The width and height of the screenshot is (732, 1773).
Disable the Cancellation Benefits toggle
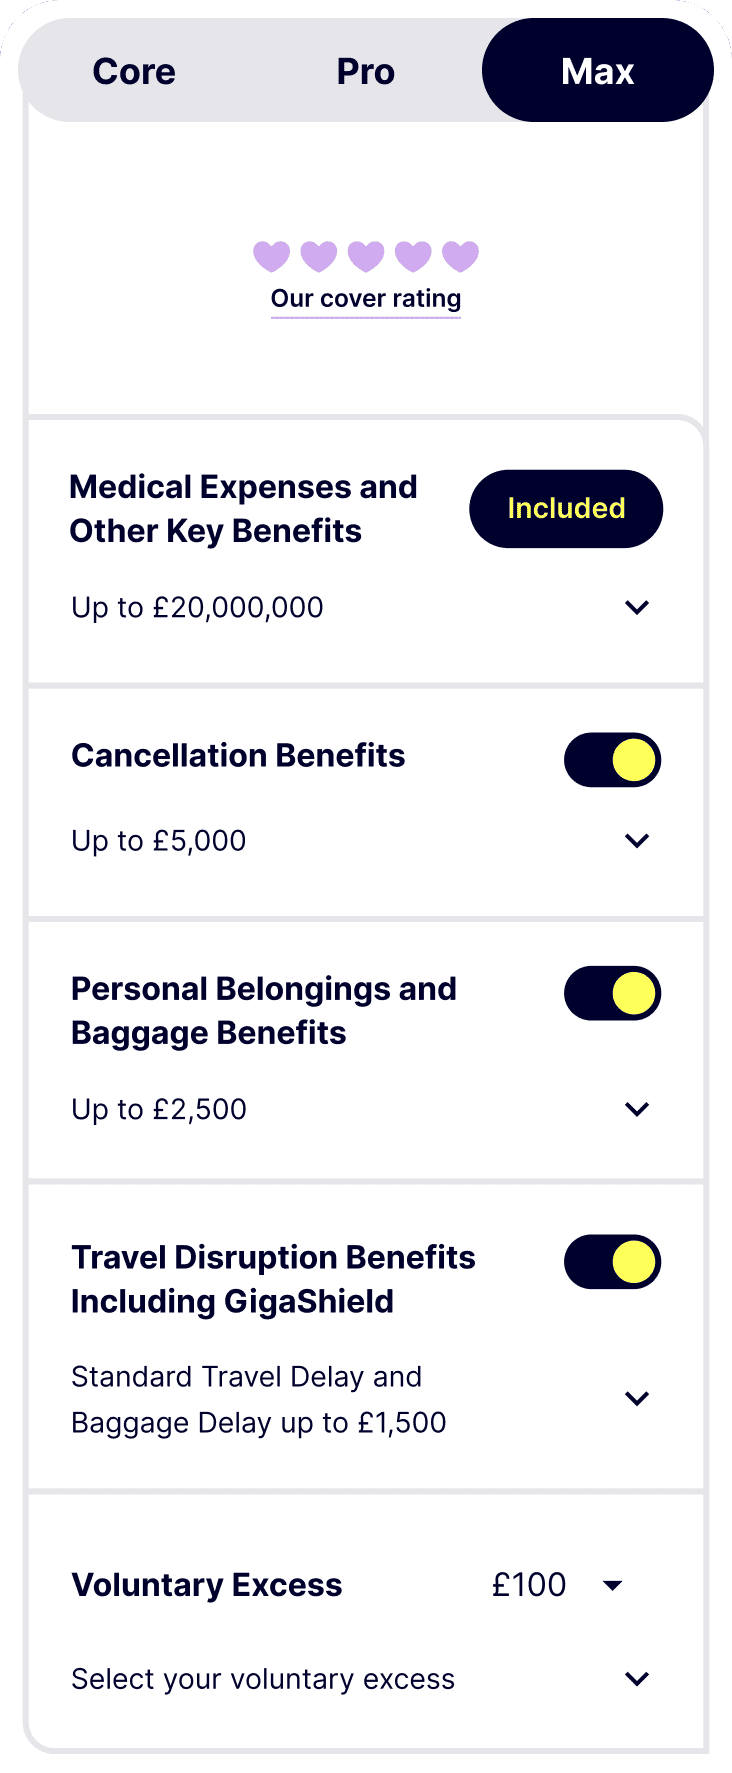click(x=612, y=760)
